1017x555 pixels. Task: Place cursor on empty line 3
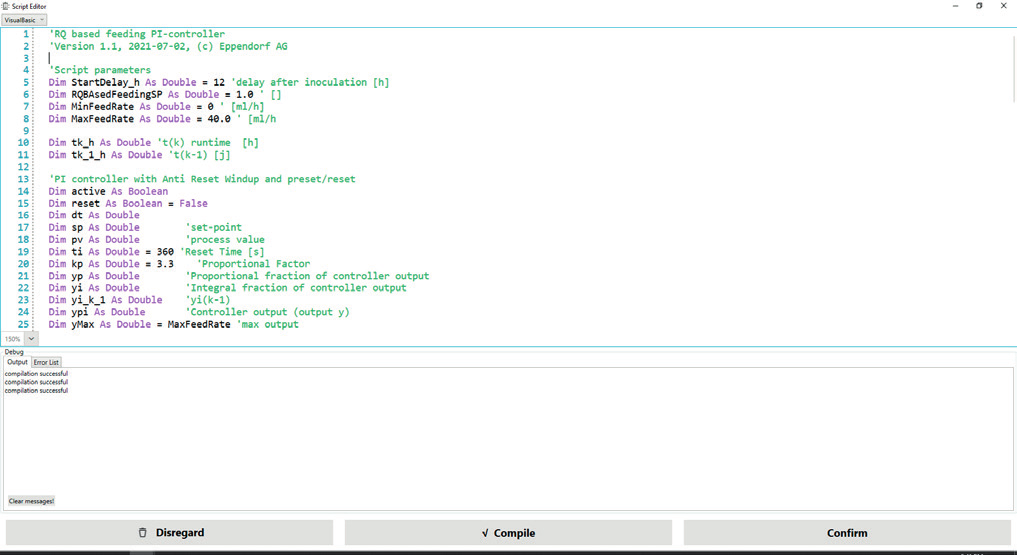(49, 58)
